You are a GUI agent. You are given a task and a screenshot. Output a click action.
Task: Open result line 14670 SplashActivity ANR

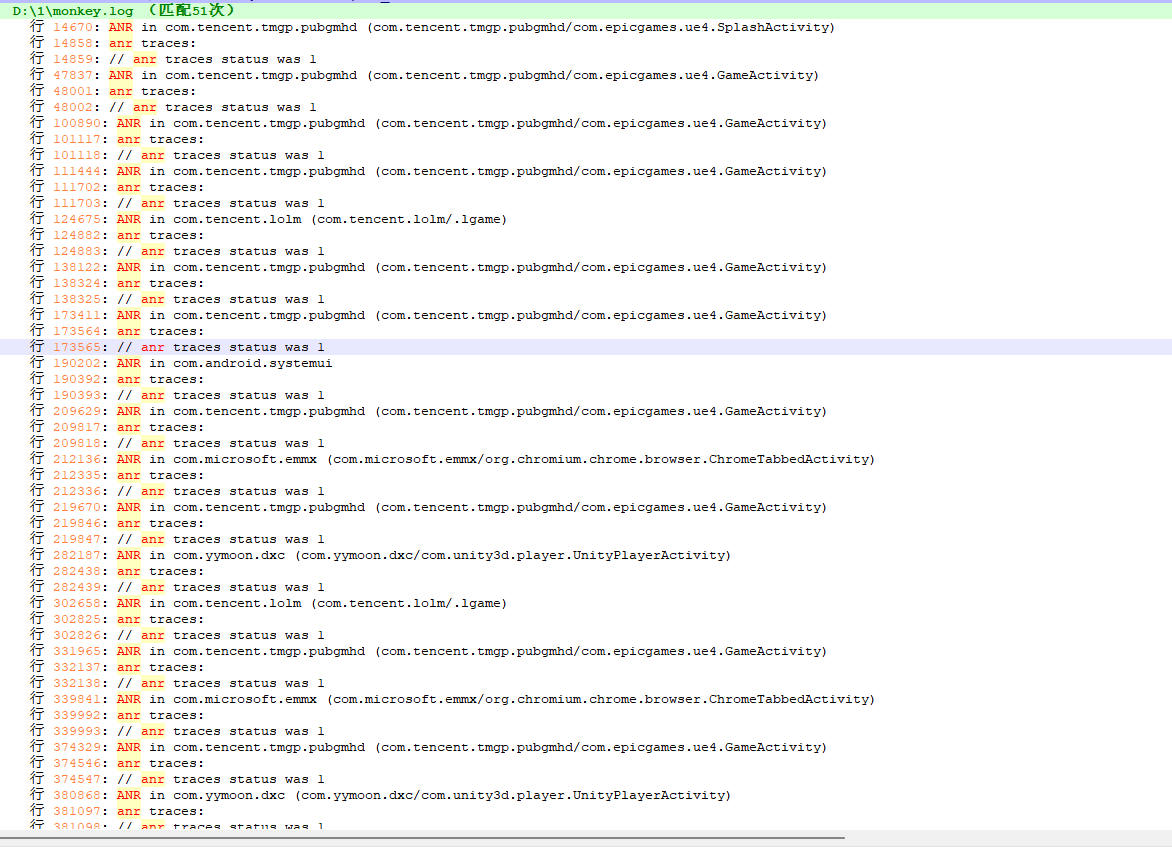pyautogui.click(x=586, y=28)
